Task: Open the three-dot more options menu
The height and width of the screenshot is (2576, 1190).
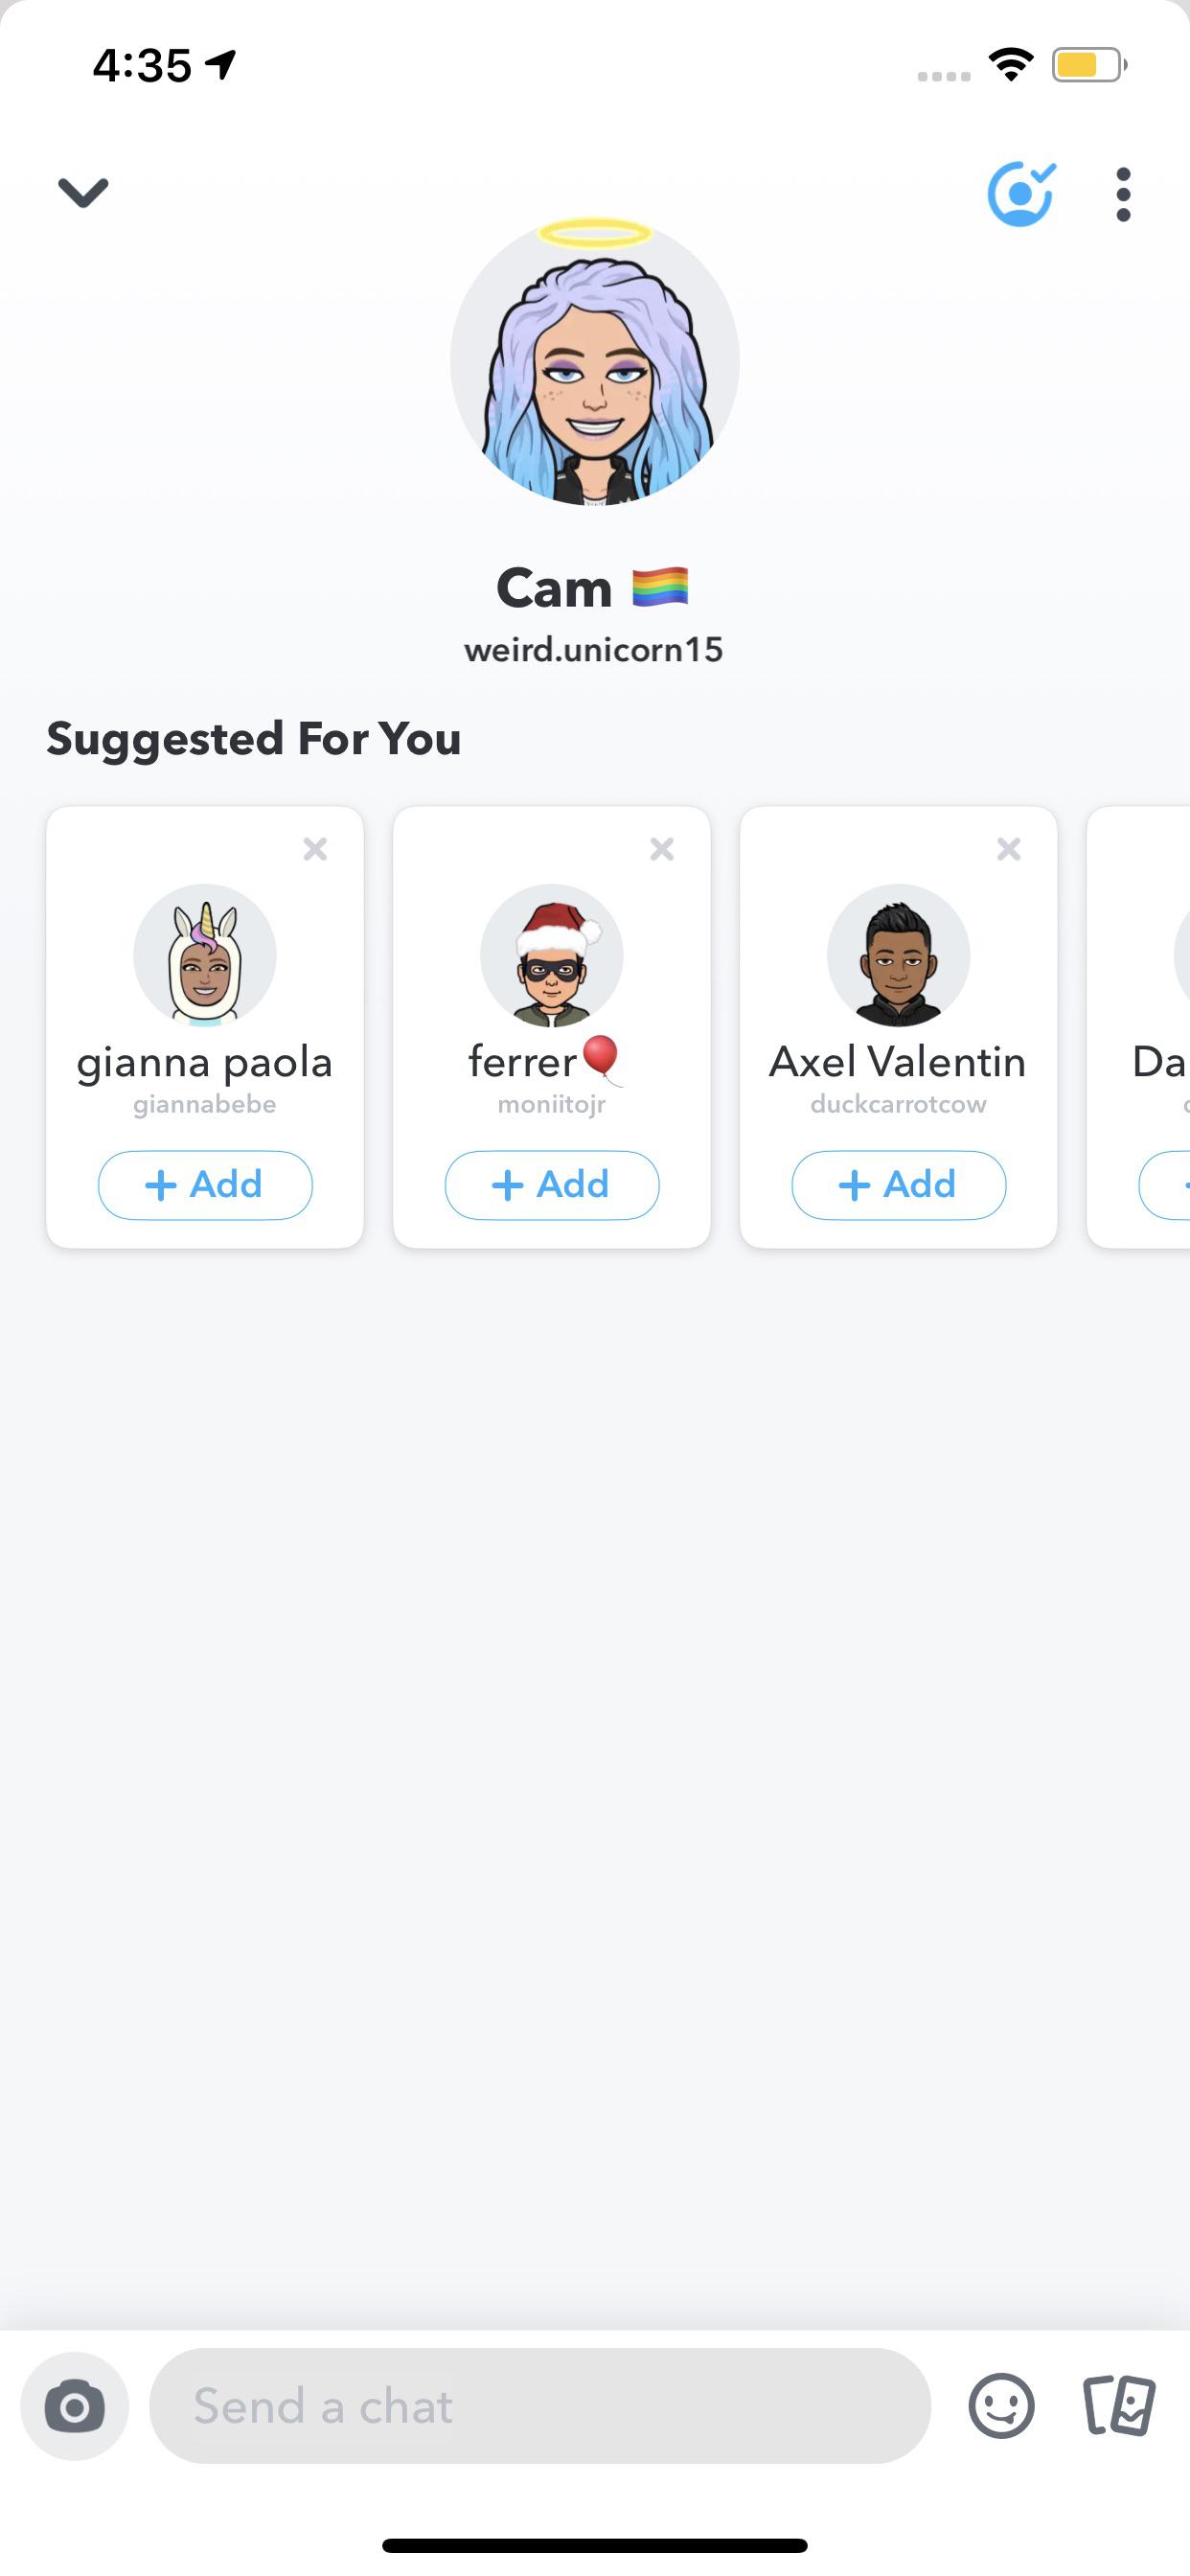Action: (1123, 194)
